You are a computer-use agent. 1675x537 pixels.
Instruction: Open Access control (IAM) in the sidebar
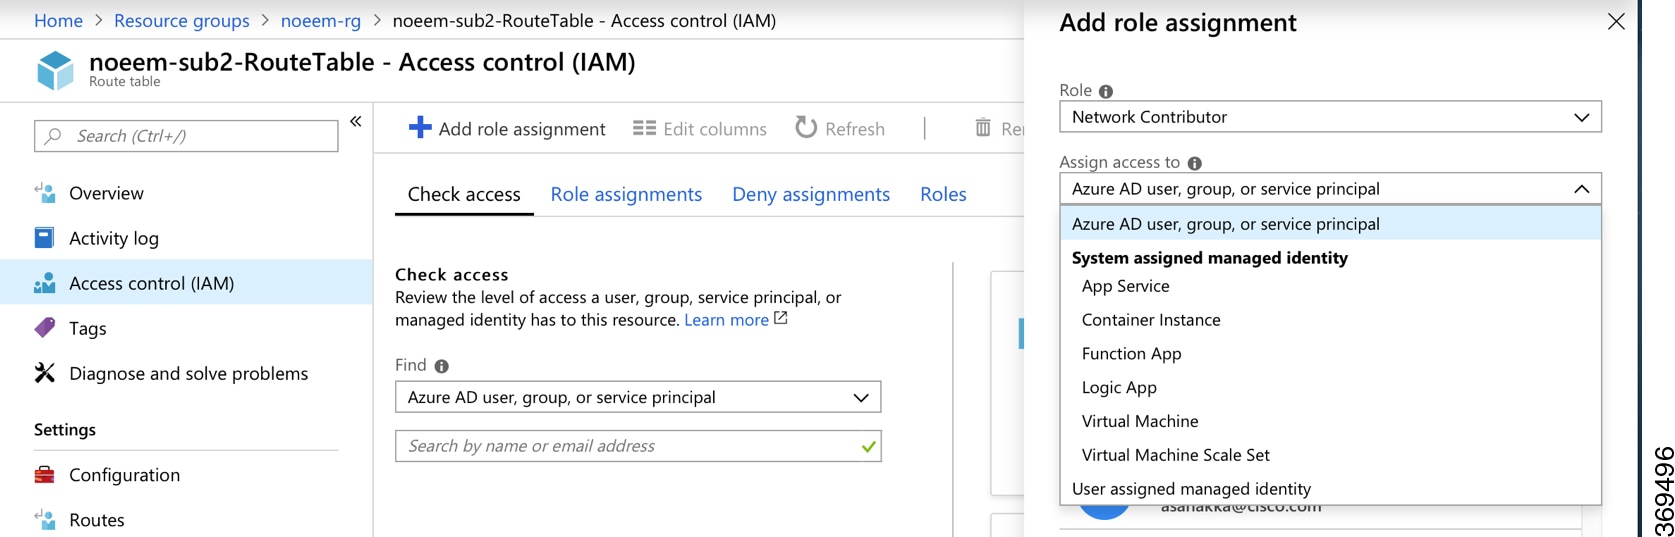(186, 283)
